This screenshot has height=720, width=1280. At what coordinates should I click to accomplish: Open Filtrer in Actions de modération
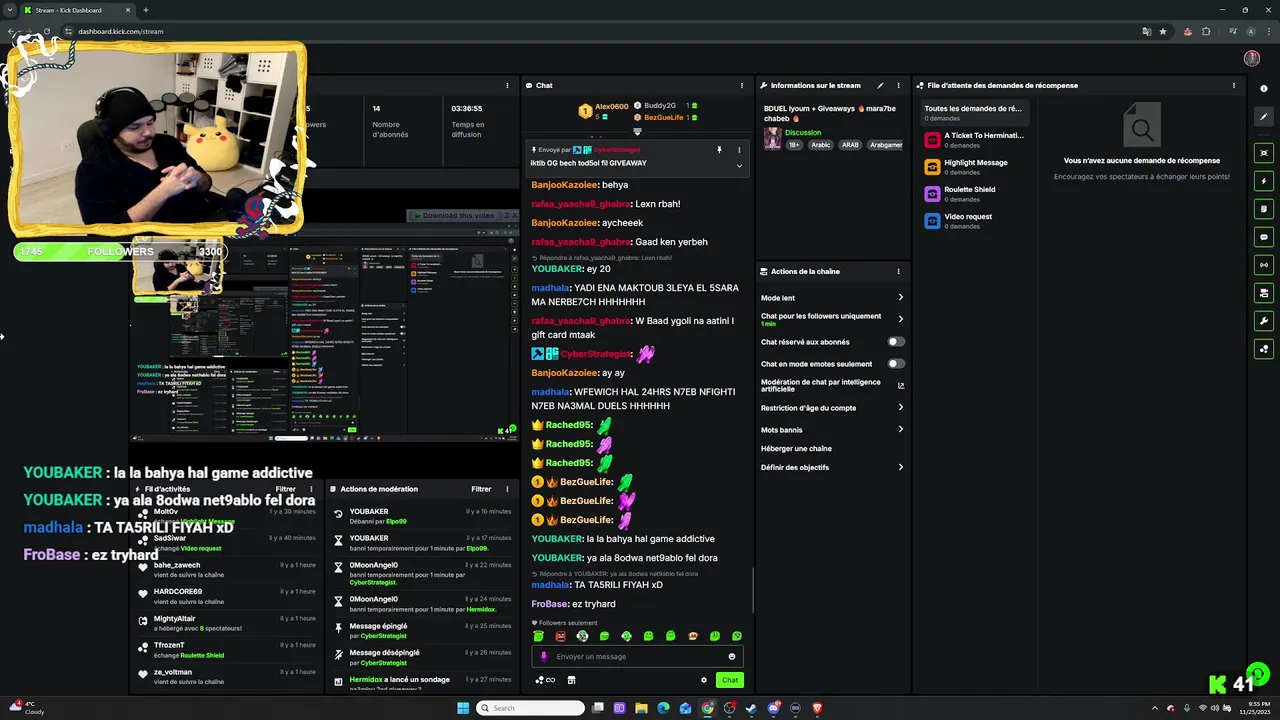coord(481,489)
